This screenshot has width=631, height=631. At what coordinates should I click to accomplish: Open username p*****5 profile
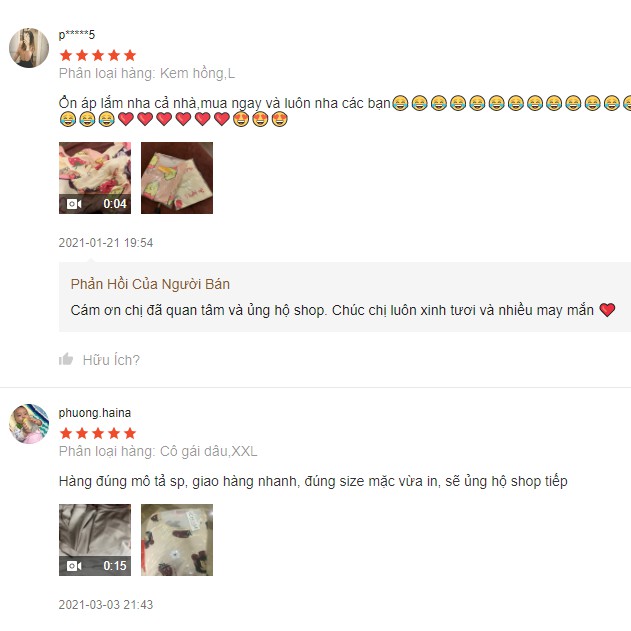click(x=77, y=35)
